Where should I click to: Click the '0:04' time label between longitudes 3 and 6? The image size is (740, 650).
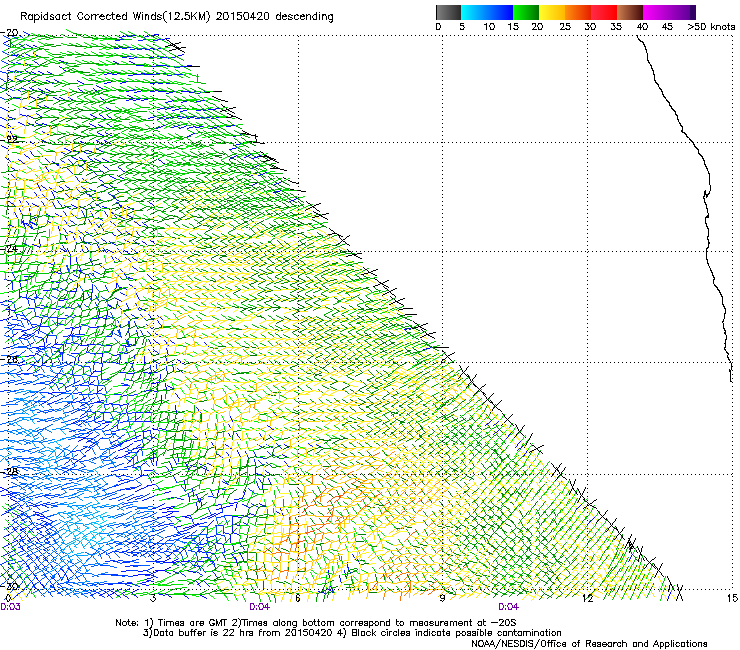260,607
